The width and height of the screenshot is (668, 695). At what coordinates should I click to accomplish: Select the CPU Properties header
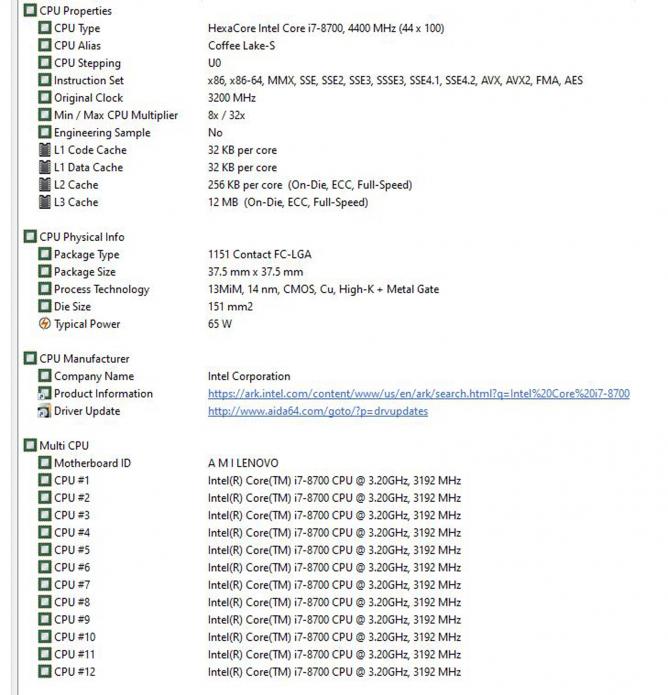pyautogui.click(x=76, y=11)
